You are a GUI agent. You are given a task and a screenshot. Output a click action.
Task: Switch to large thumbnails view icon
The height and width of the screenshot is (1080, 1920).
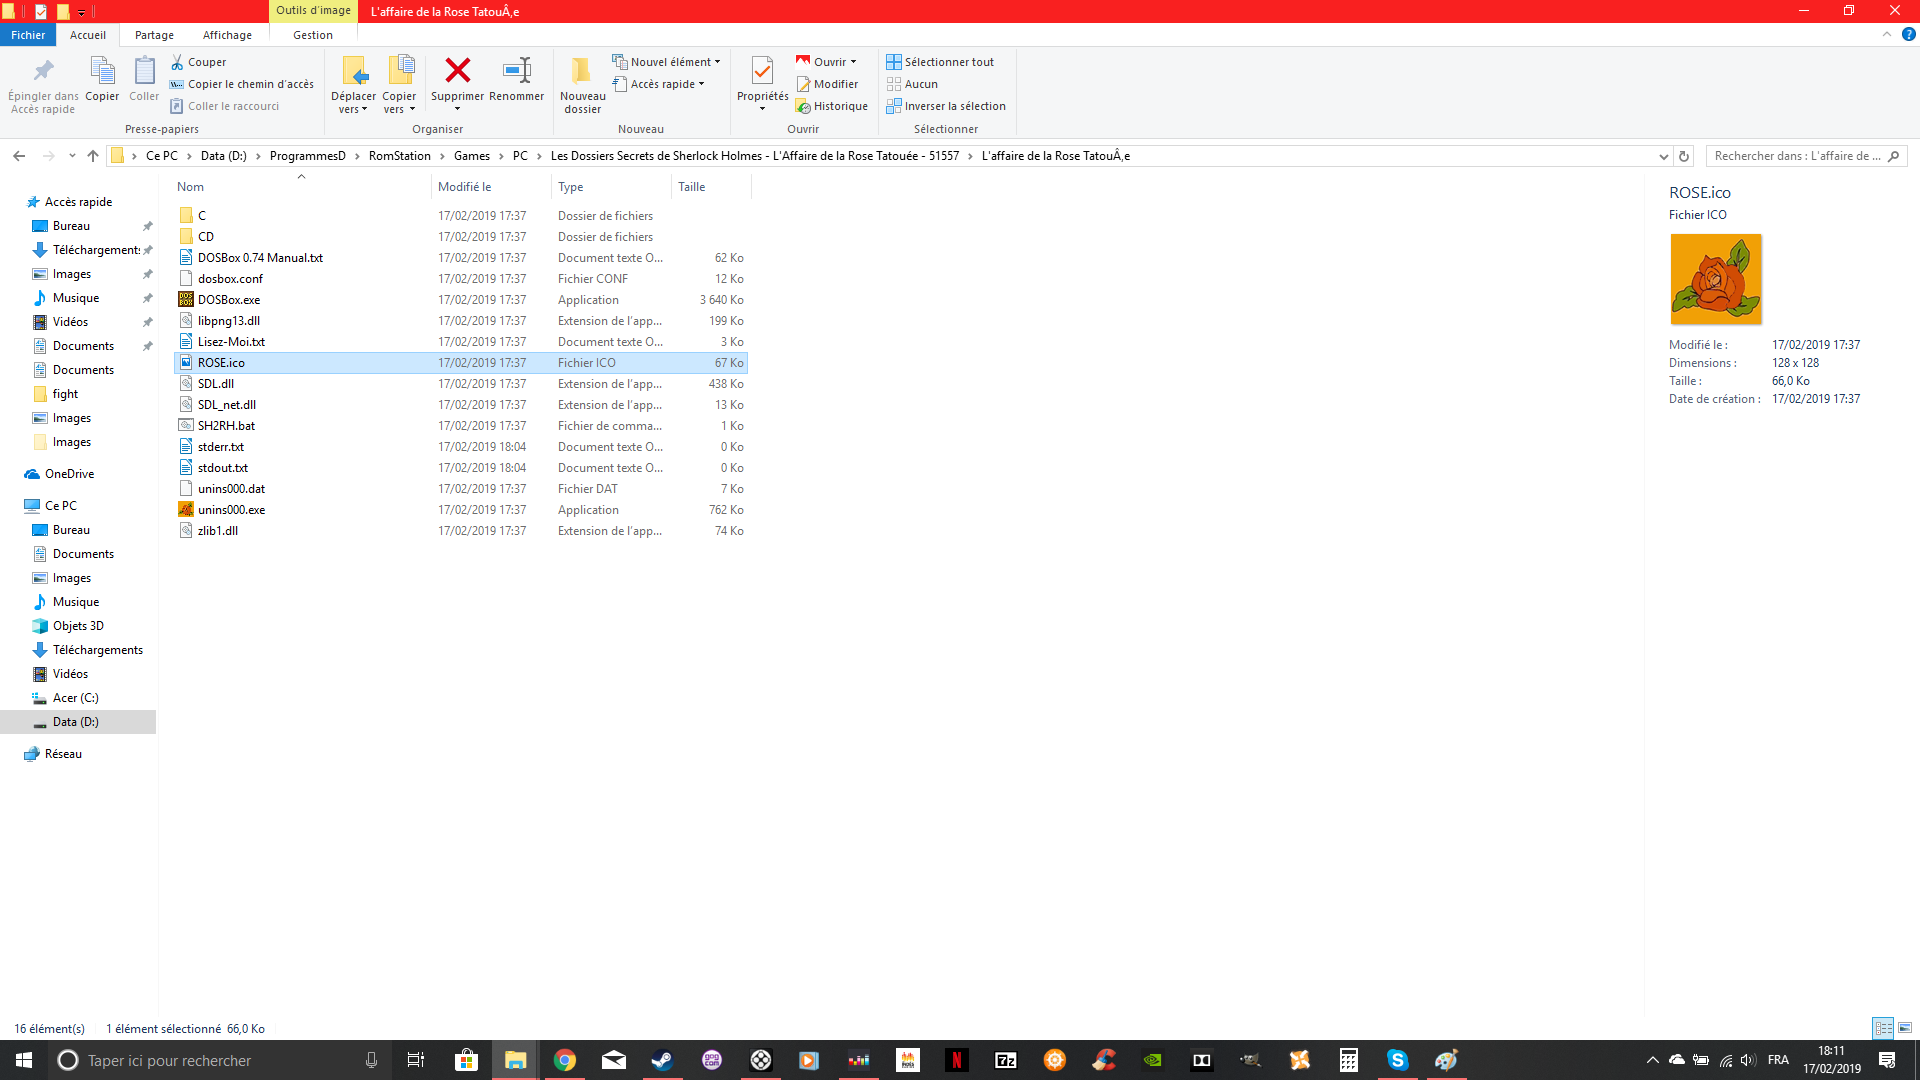click(1905, 1028)
